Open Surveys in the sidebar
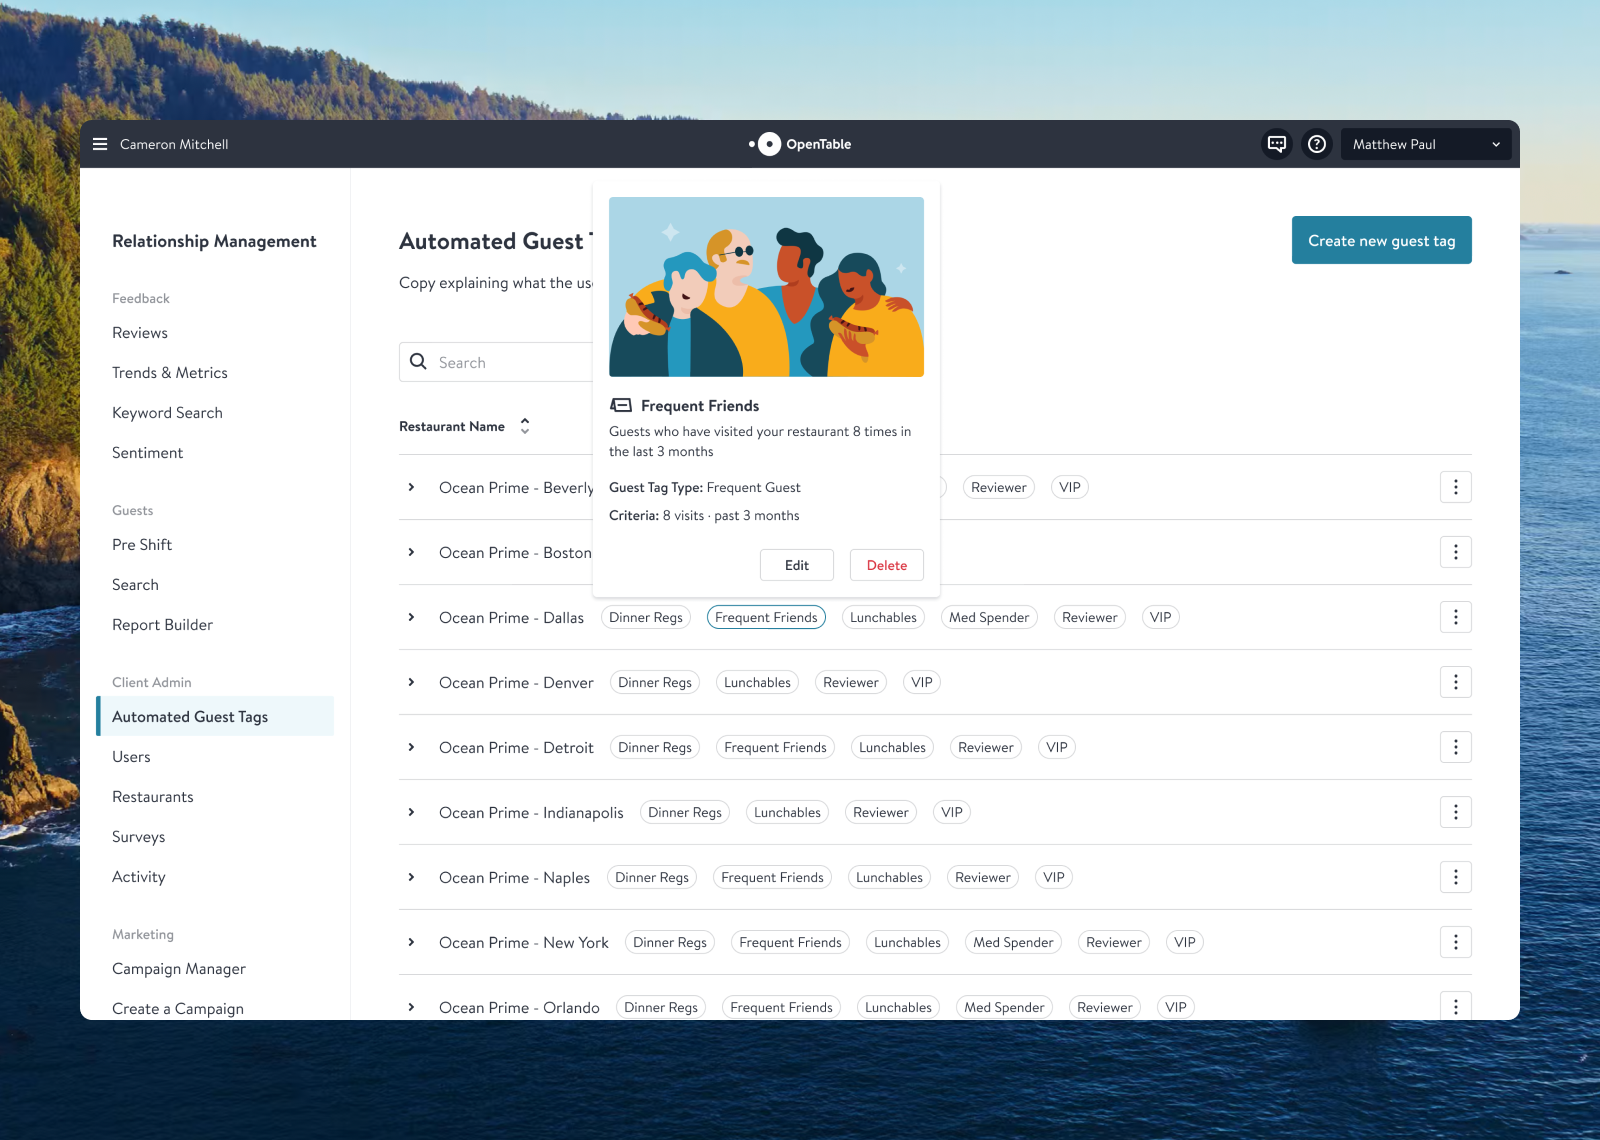The height and width of the screenshot is (1140, 1600). tap(138, 837)
